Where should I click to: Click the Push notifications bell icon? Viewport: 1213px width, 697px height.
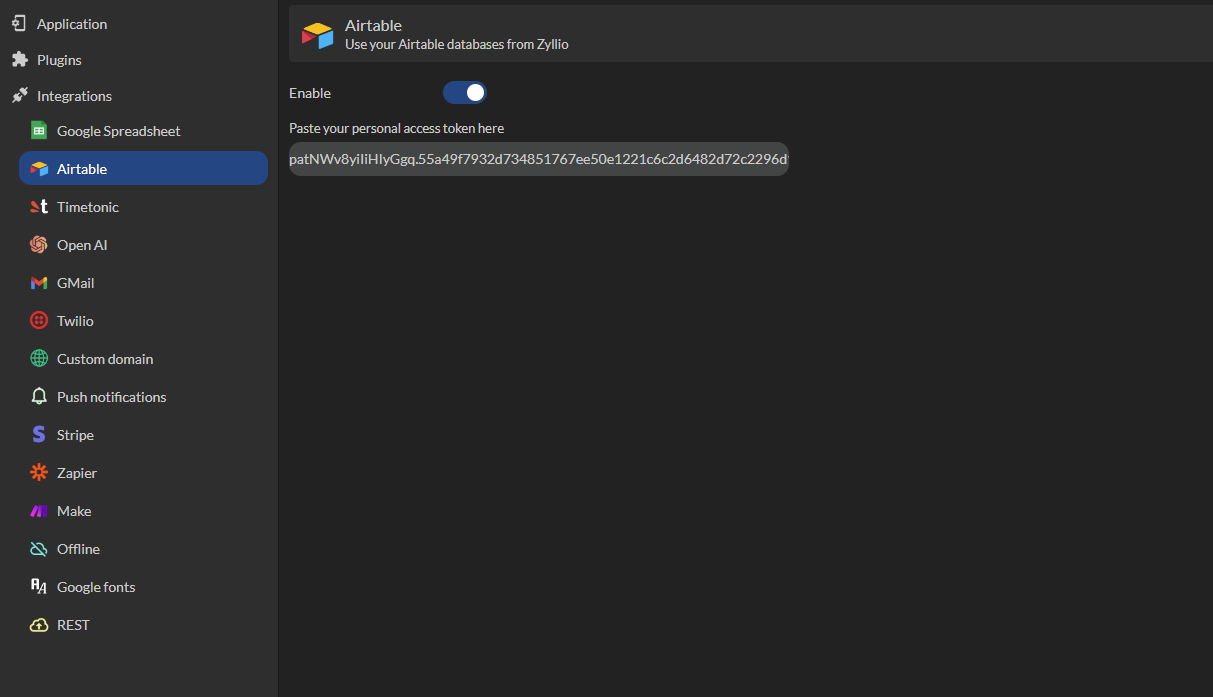39,397
